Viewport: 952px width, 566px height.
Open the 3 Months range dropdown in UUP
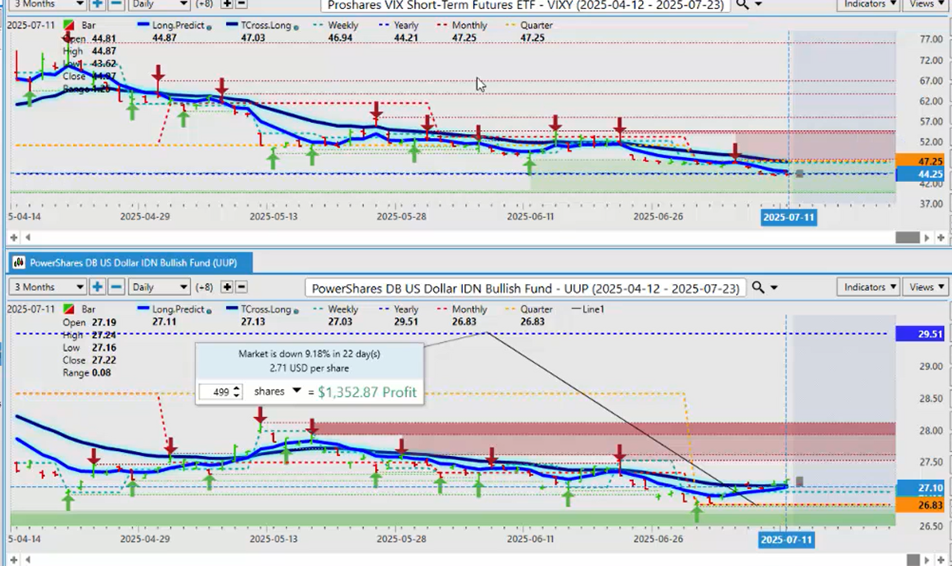pyautogui.click(x=46, y=288)
